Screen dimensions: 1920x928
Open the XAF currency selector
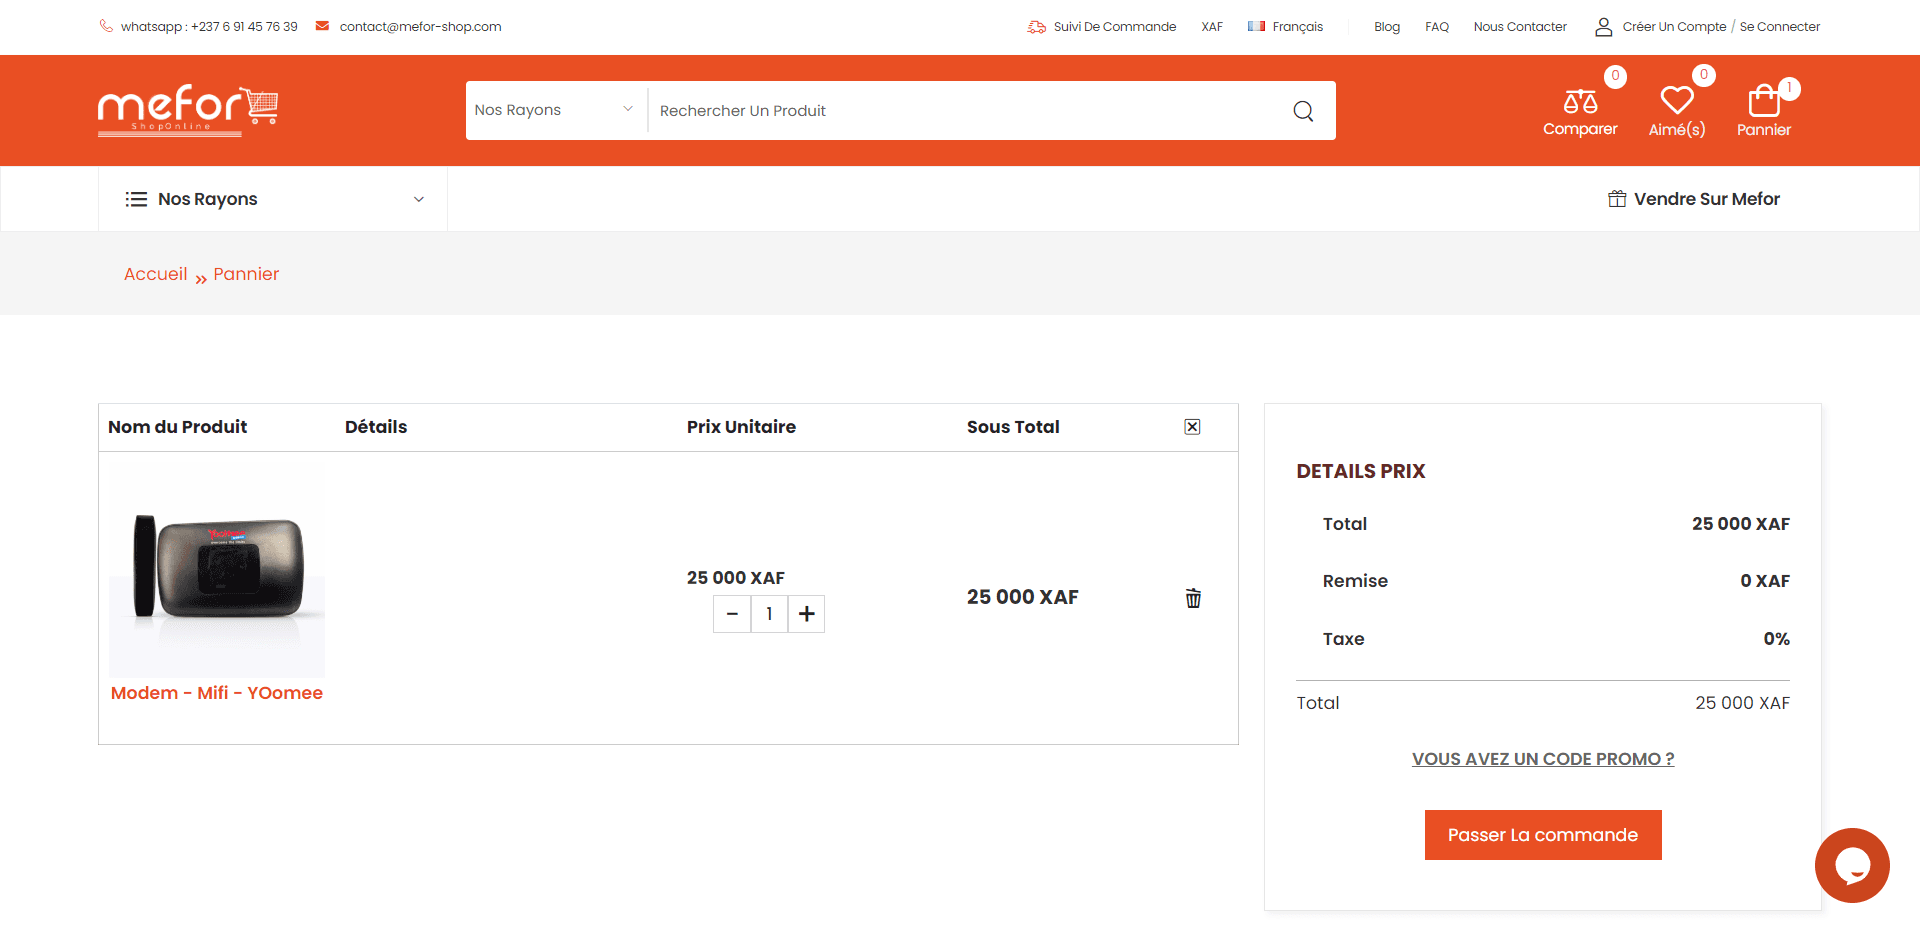coord(1212,27)
